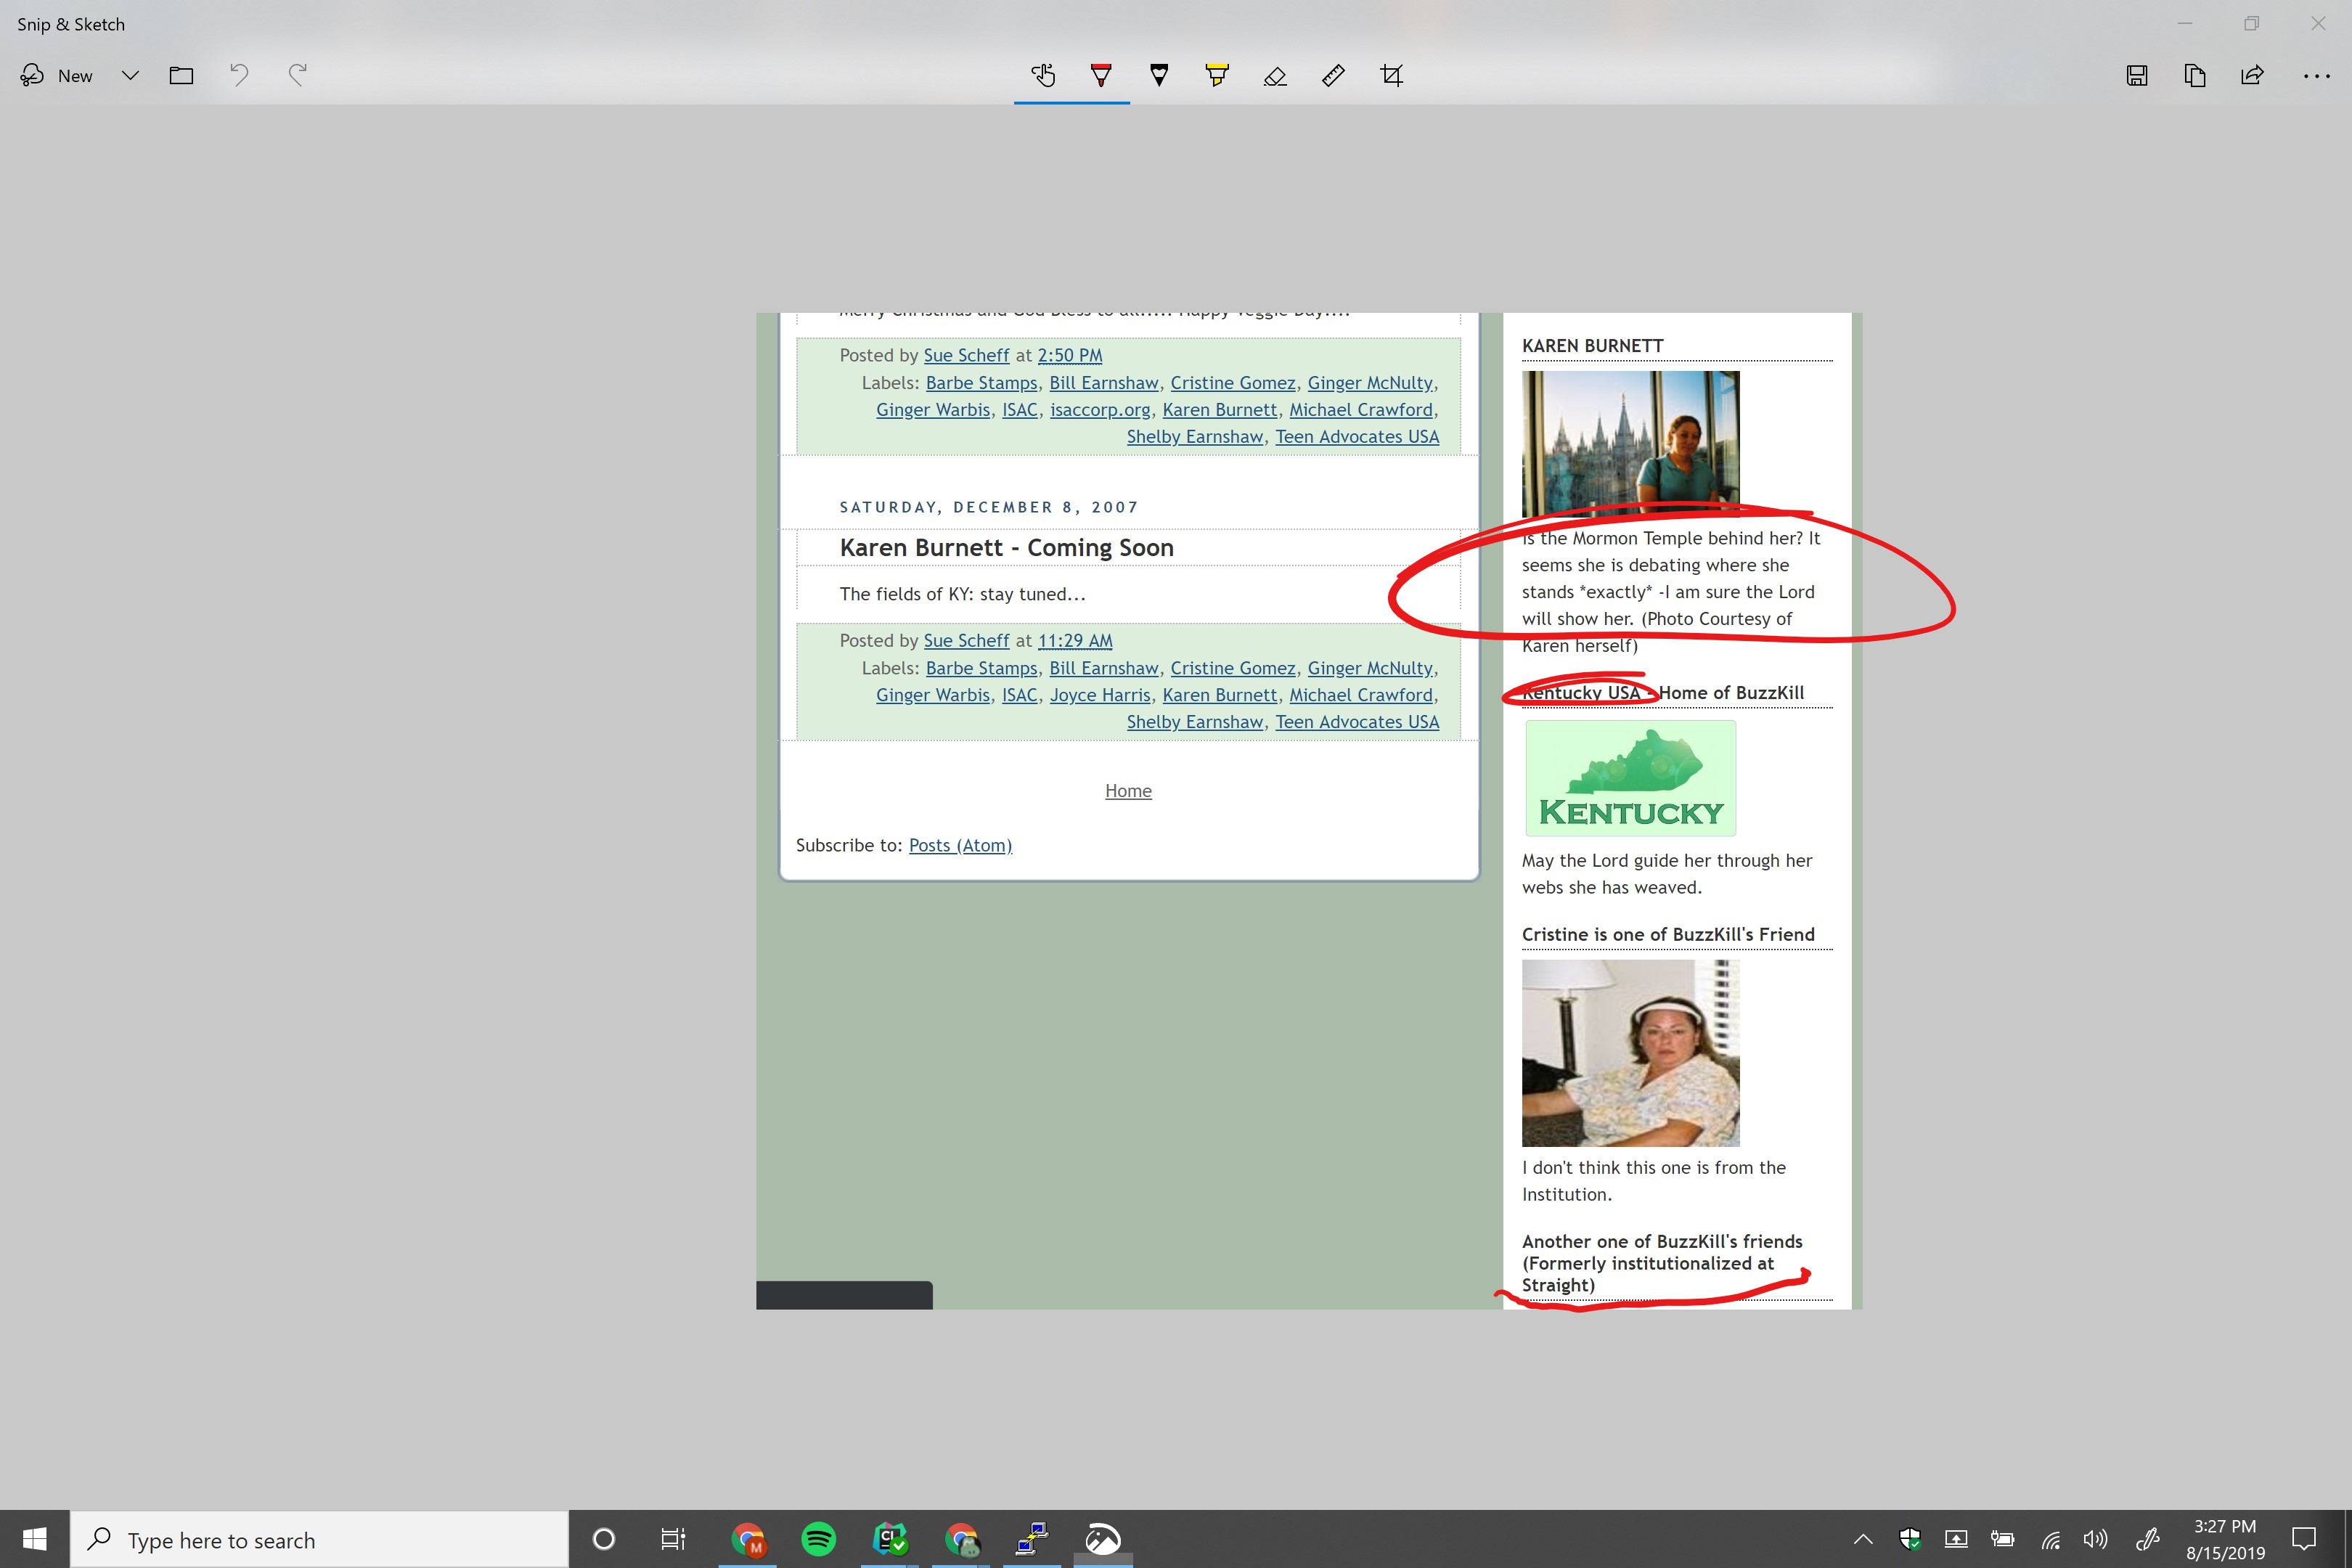Open the volume control
This screenshot has width=2352, height=1568.
coord(2095,1539)
